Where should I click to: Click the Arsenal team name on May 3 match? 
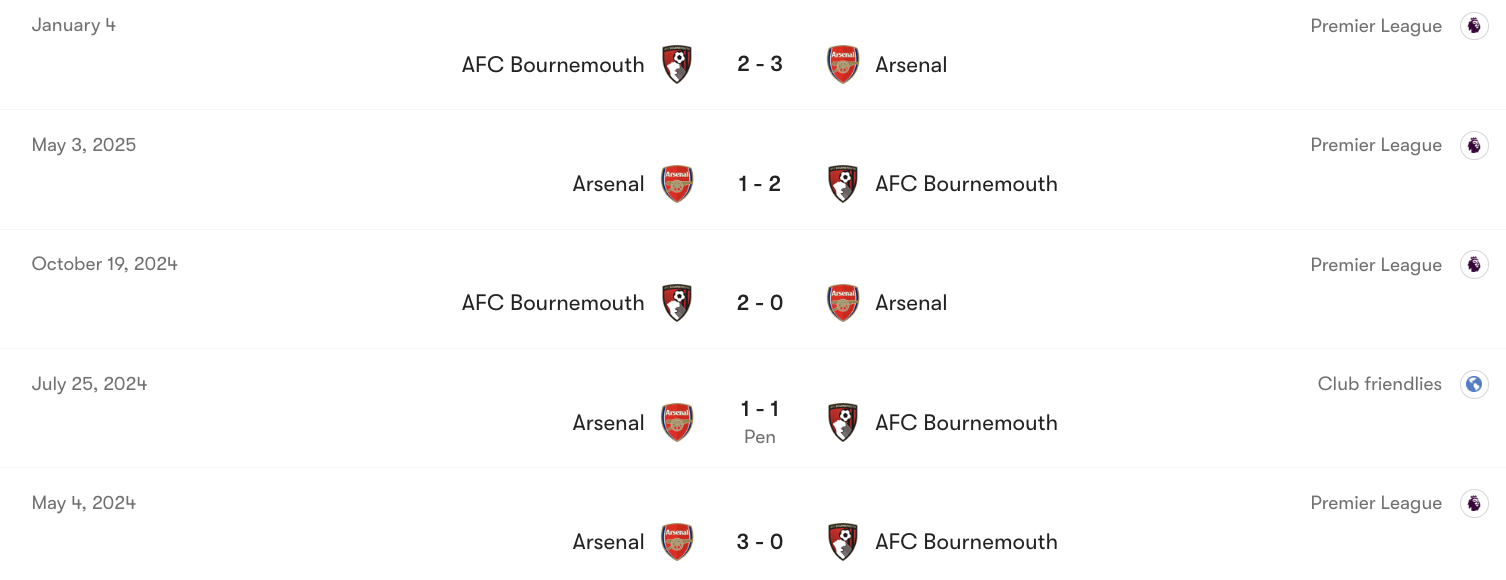[x=608, y=183]
